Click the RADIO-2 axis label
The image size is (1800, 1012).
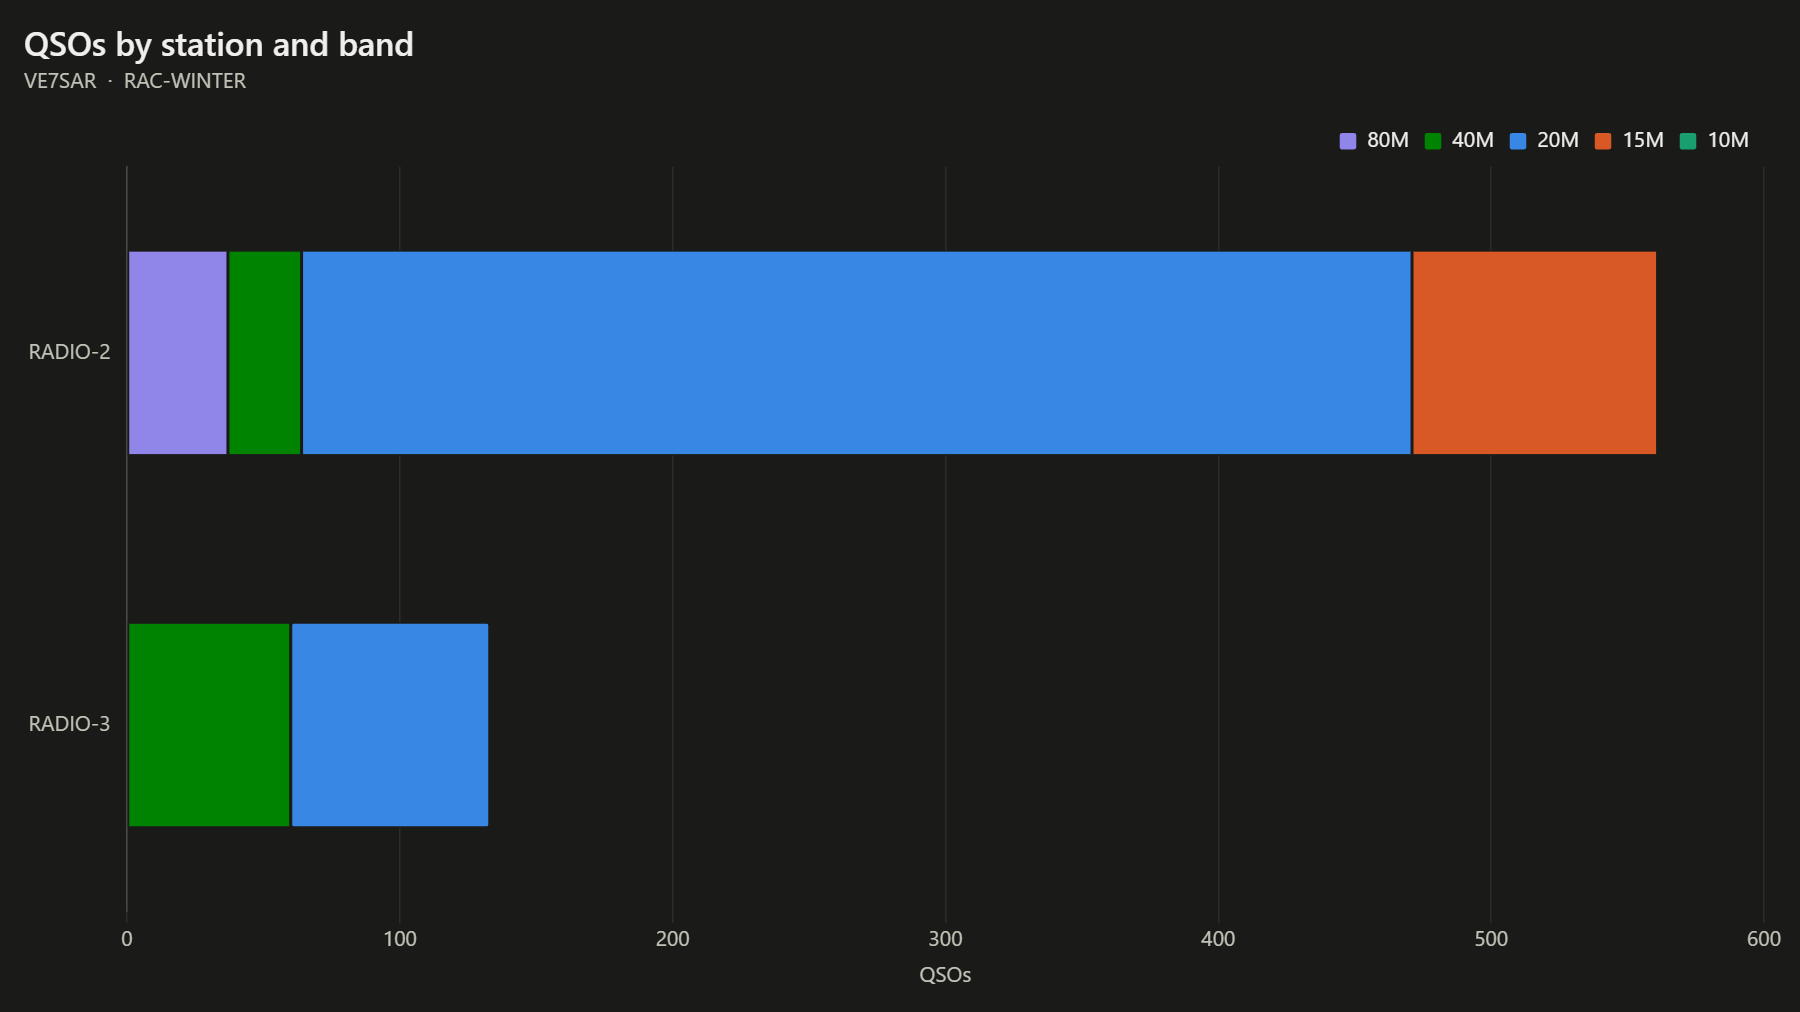coord(69,352)
